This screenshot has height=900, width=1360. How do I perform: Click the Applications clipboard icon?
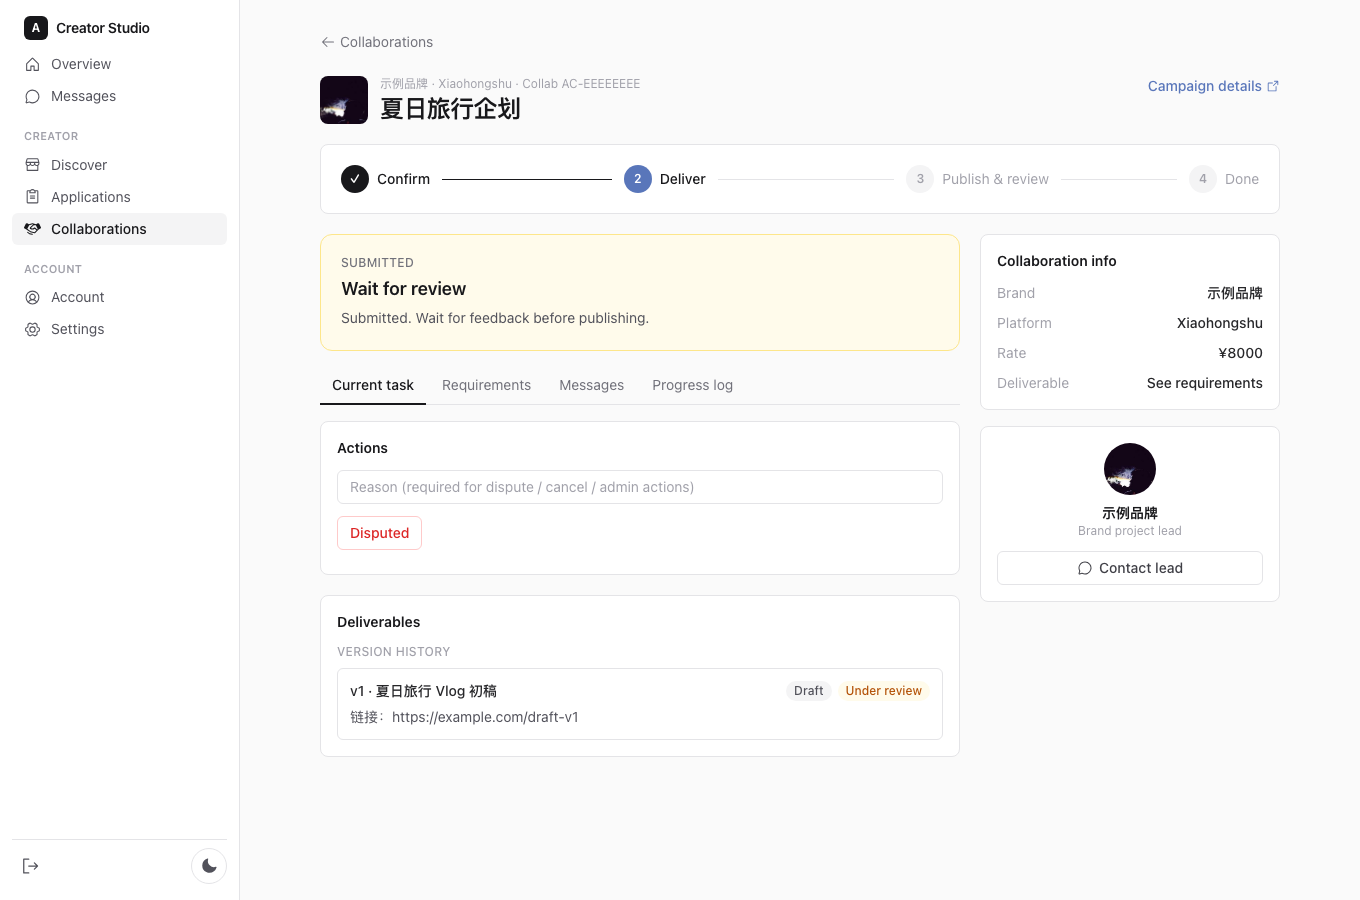point(32,197)
